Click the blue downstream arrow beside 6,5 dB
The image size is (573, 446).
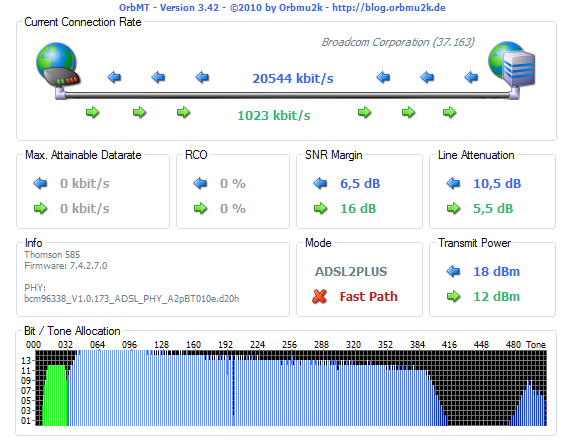(x=320, y=183)
